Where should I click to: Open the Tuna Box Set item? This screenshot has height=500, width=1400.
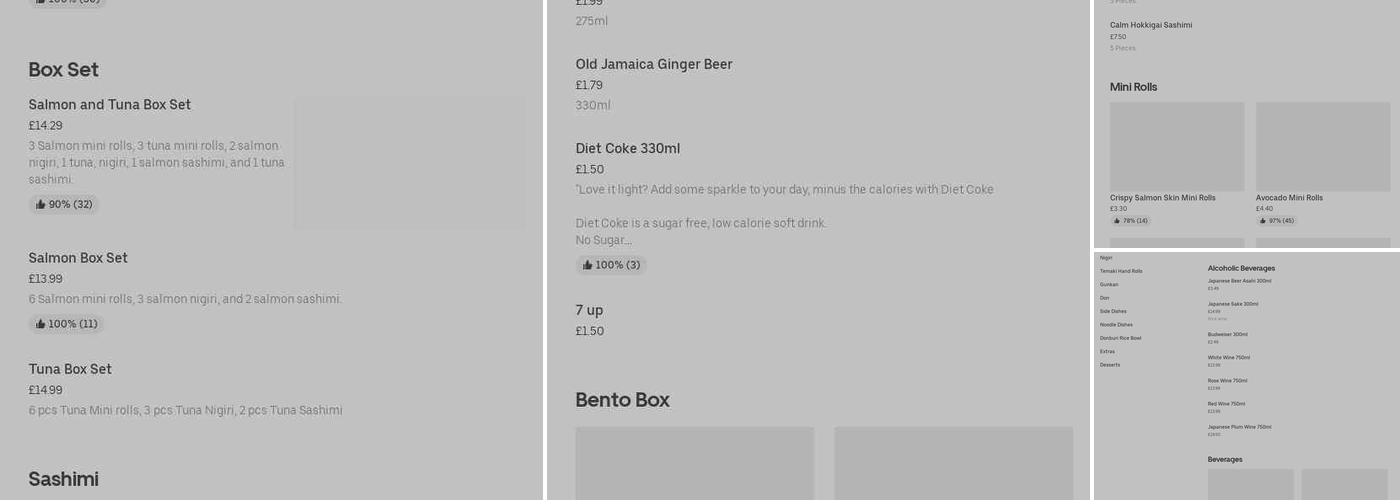(70, 369)
